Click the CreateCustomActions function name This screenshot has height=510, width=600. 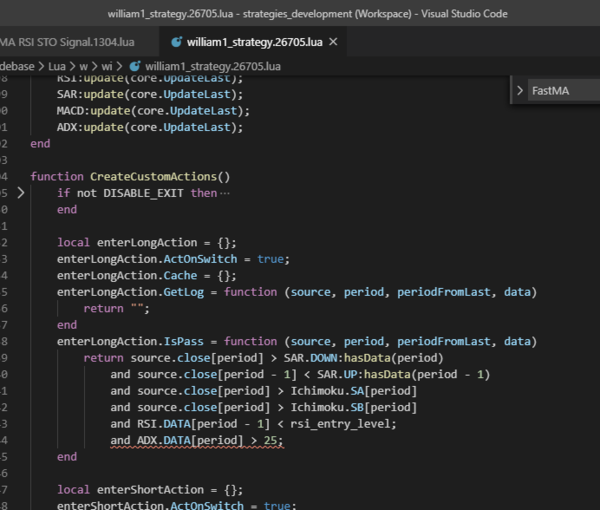pyautogui.click(x=153, y=176)
